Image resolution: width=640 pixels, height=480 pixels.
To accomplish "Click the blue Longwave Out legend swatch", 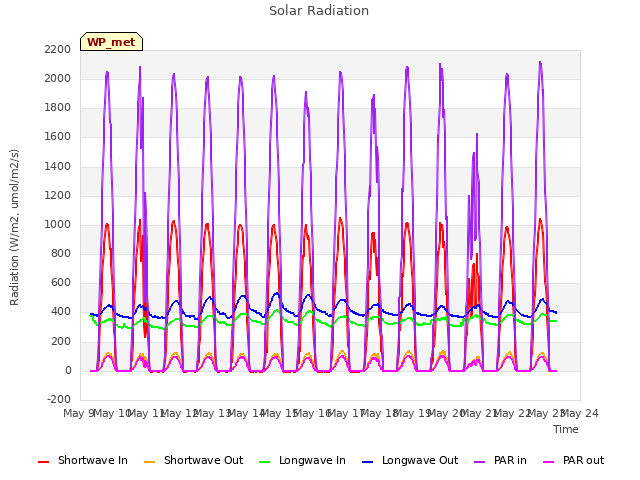I will coord(368,462).
